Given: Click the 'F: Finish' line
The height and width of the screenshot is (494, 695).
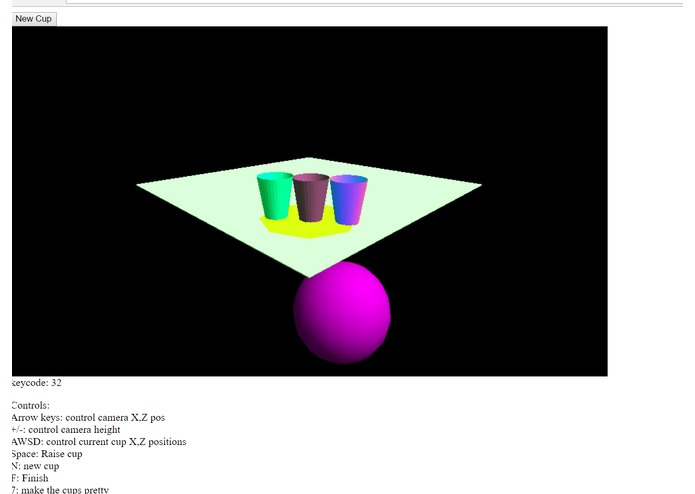Looking at the screenshot, I should pos(30,478).
